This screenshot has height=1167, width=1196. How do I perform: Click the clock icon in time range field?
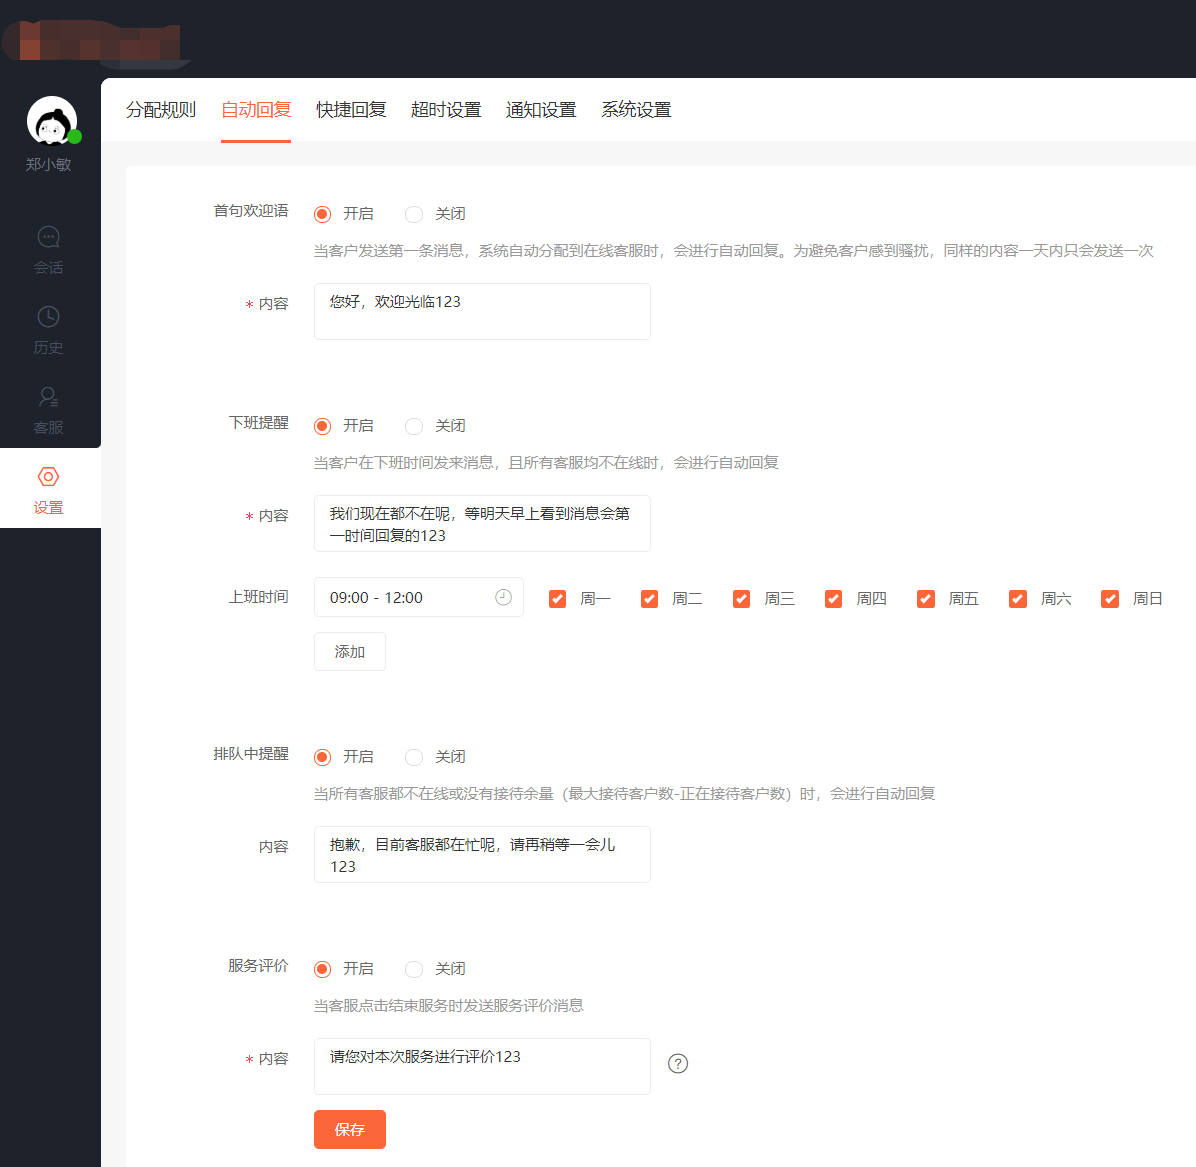click(503, 597)
